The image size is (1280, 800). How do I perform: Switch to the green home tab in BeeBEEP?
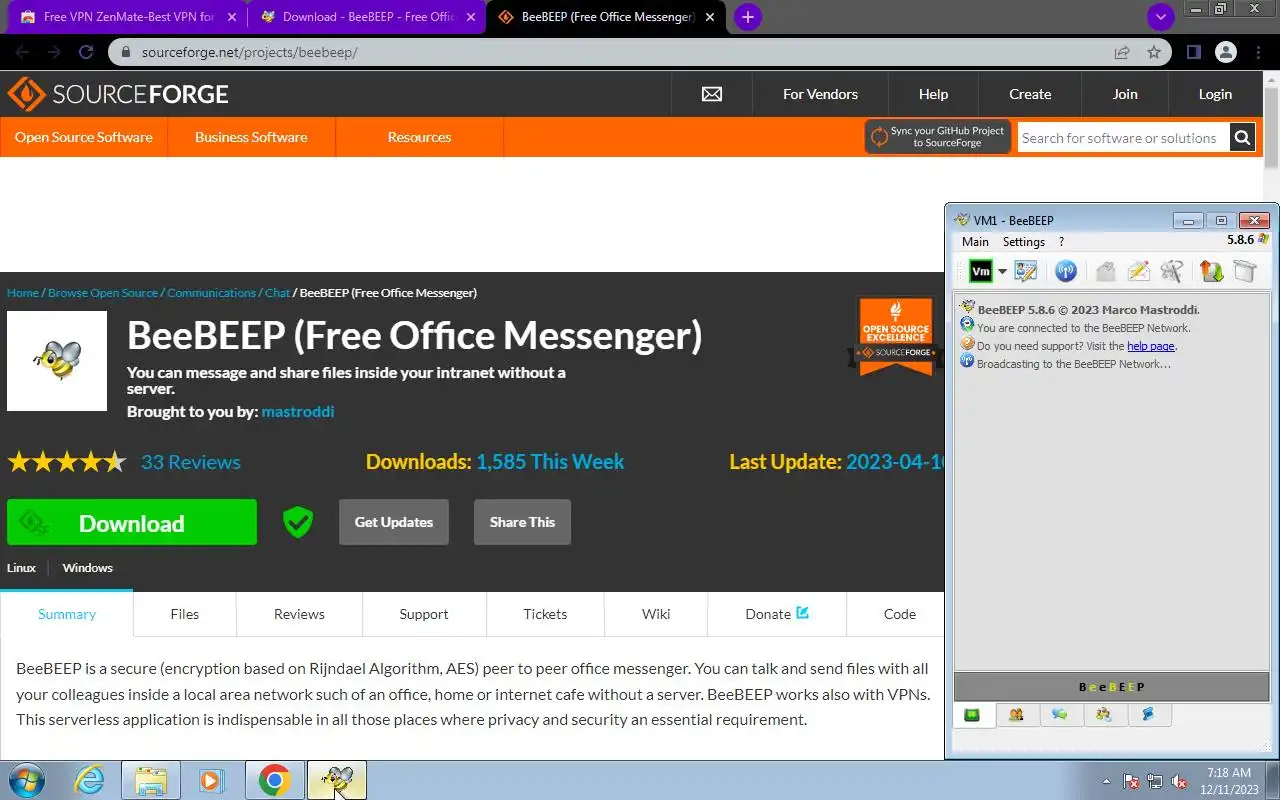pos(972,715)
